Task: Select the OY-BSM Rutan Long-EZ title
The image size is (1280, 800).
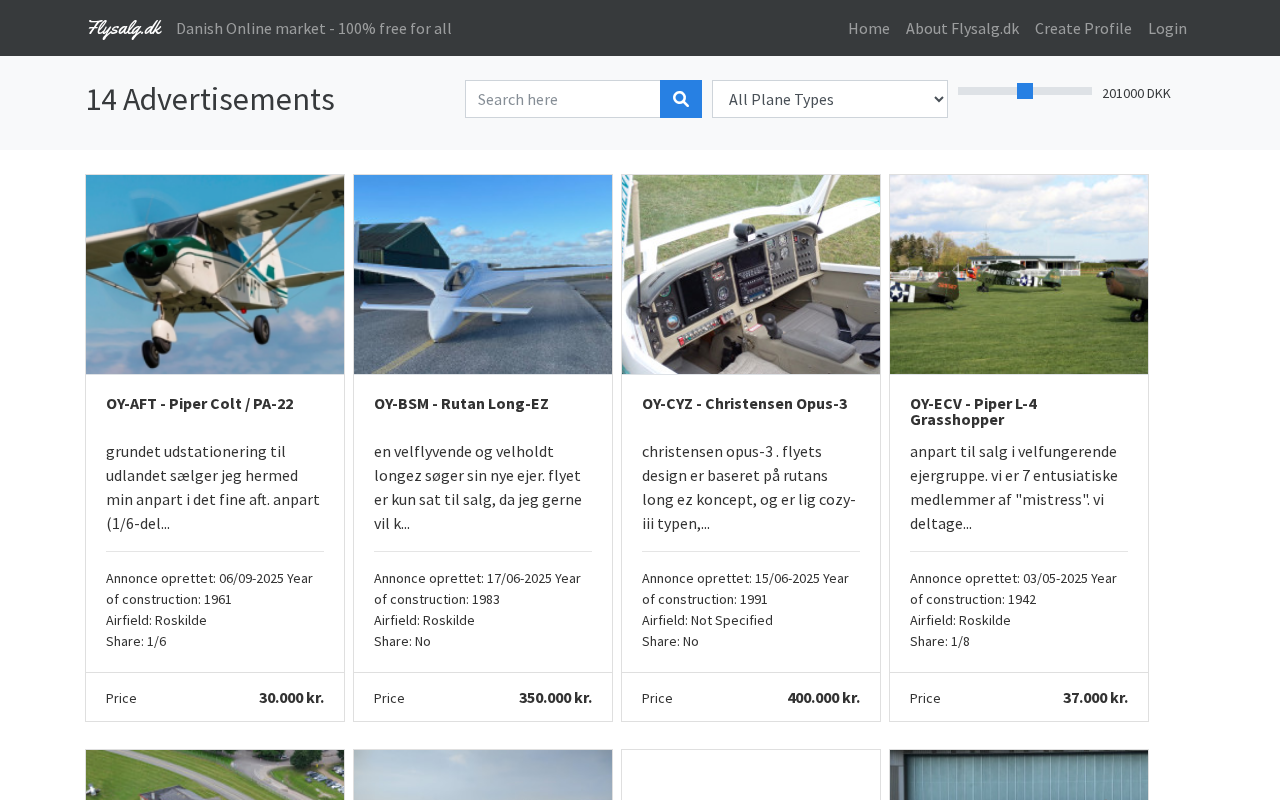Action: pos(461,404)
